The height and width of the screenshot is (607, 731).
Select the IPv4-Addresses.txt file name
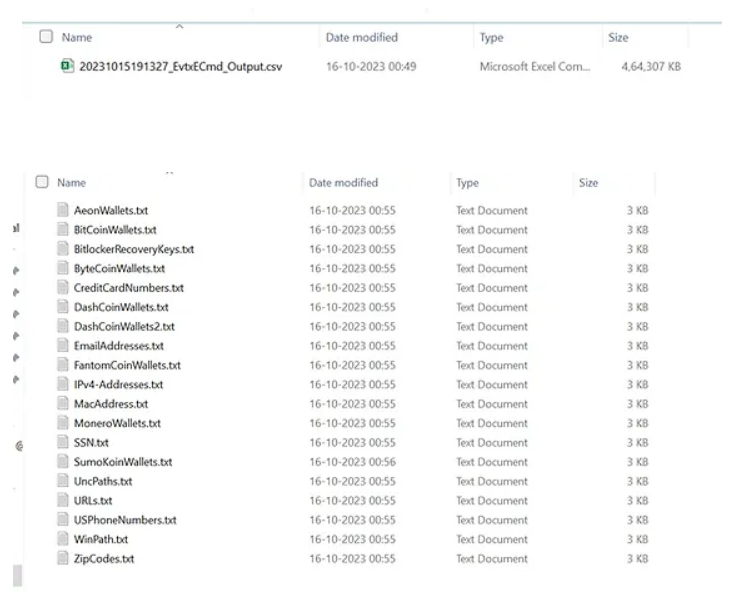118,385
